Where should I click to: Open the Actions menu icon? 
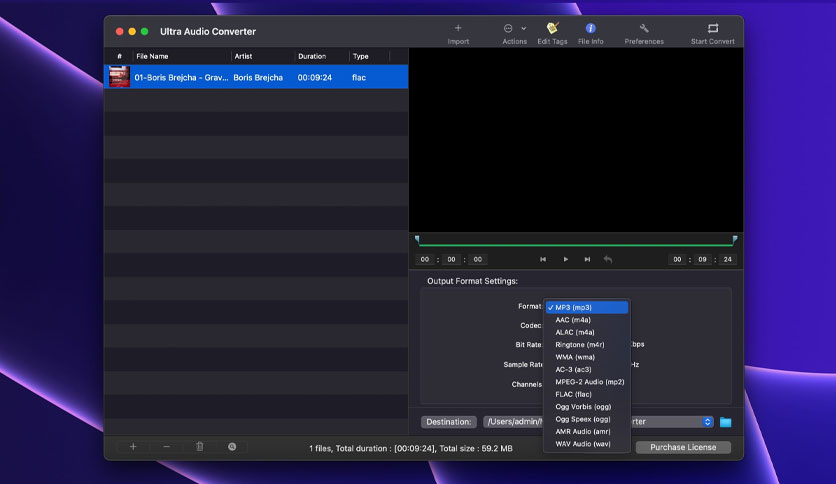[x=508, y=28]
